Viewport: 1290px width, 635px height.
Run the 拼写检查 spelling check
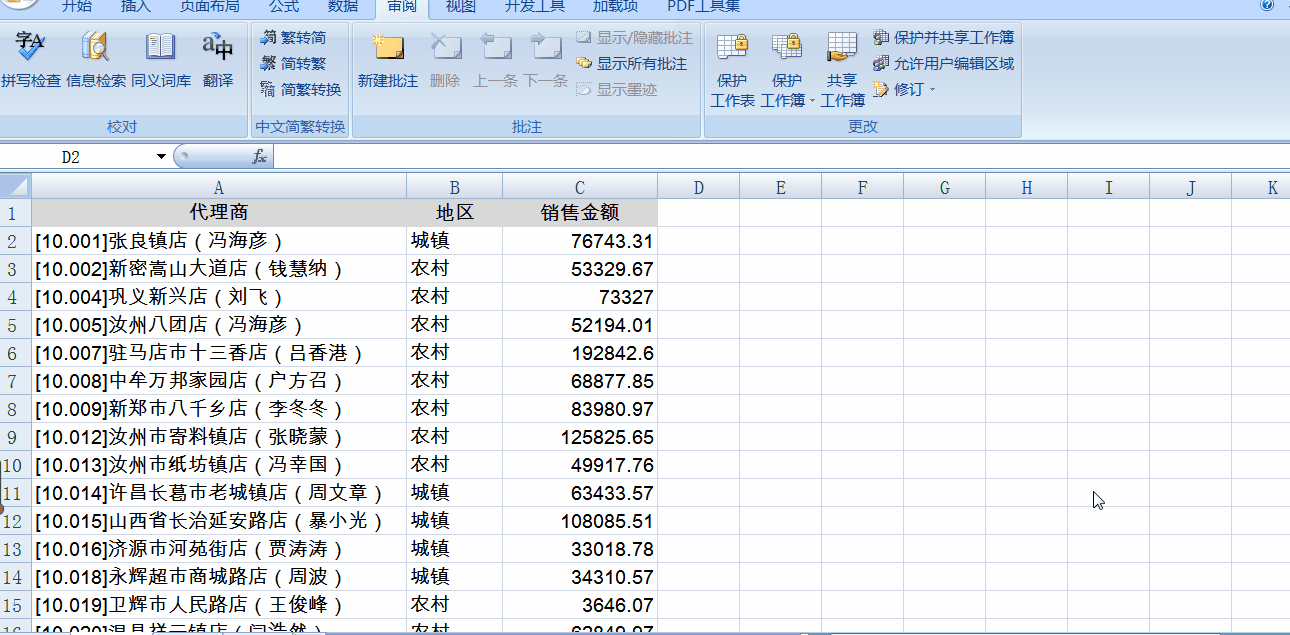click(x=30, y=60)
